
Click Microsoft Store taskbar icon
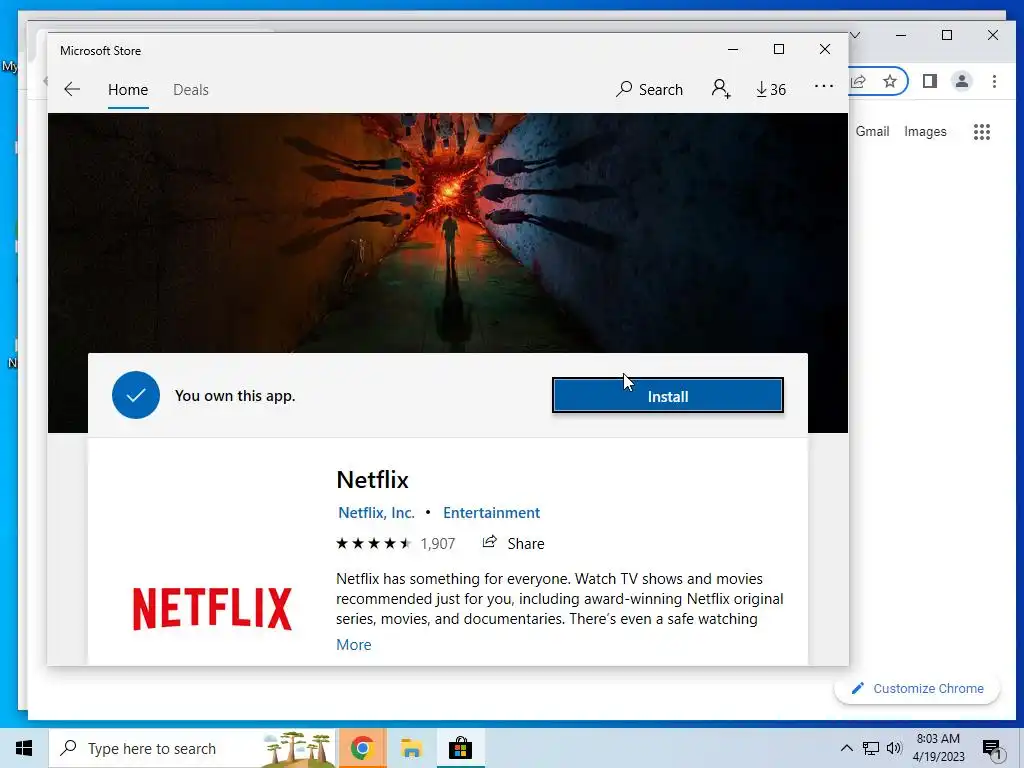point(460,748)
